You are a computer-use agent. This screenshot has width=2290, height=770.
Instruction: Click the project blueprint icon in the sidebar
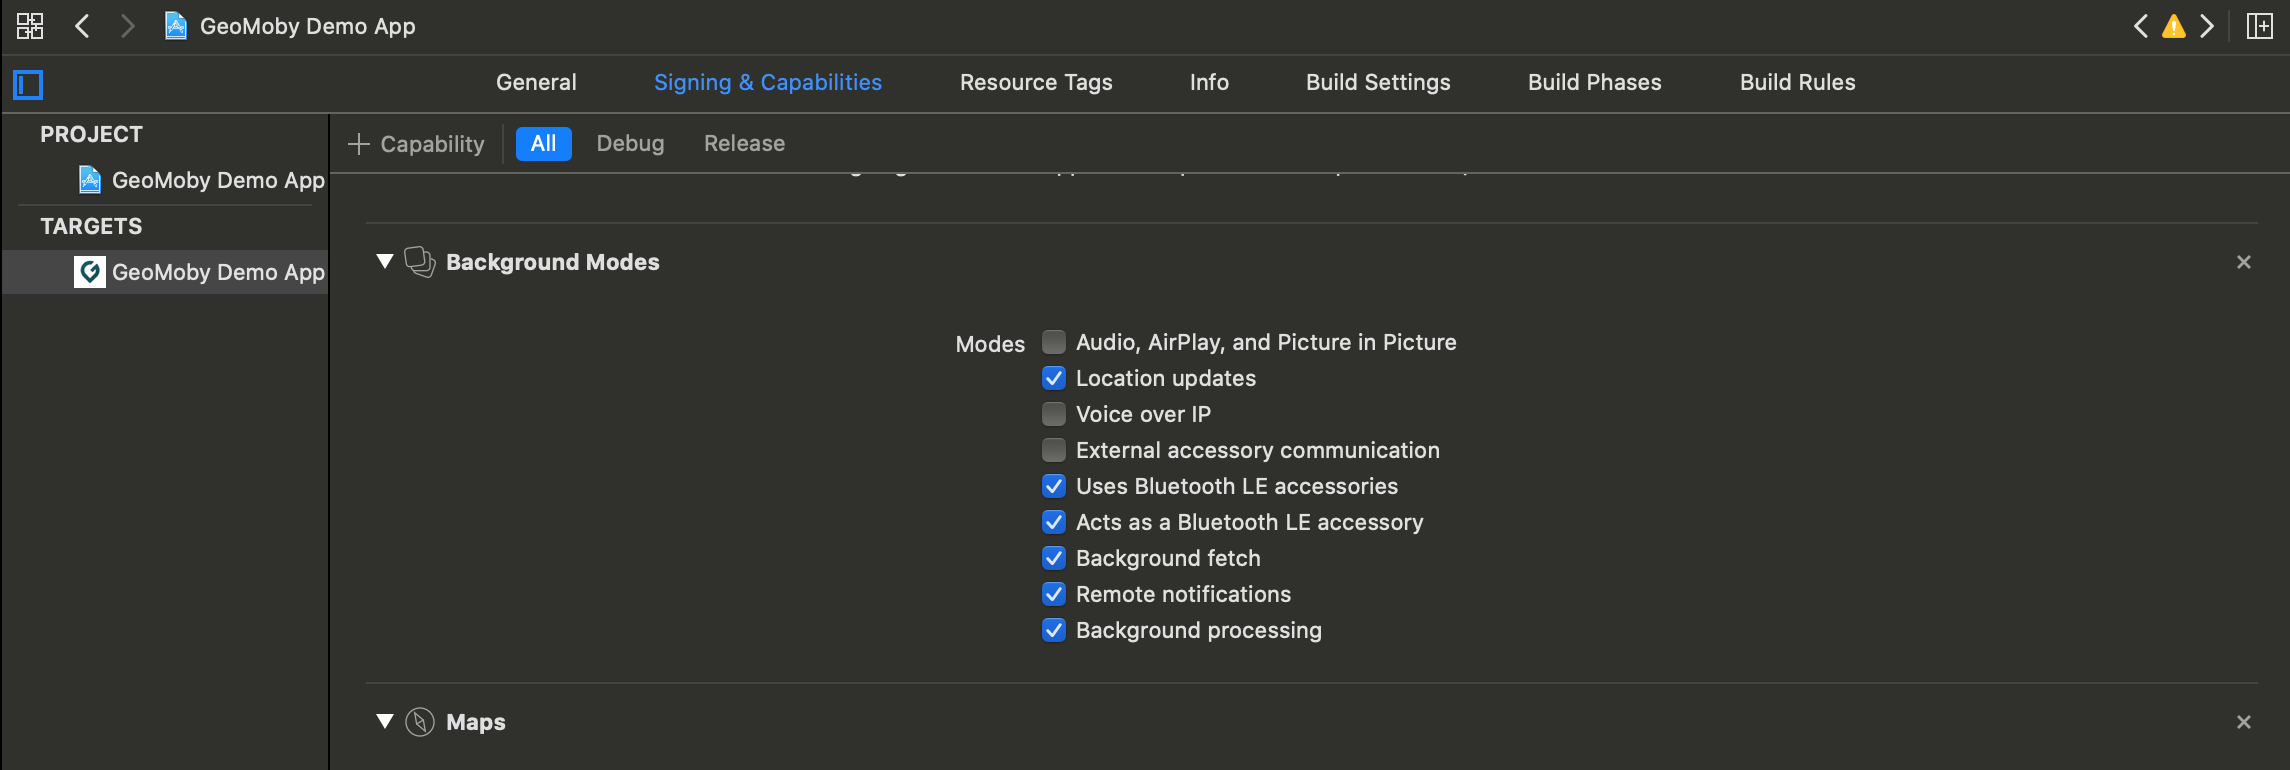click(90, 180)
